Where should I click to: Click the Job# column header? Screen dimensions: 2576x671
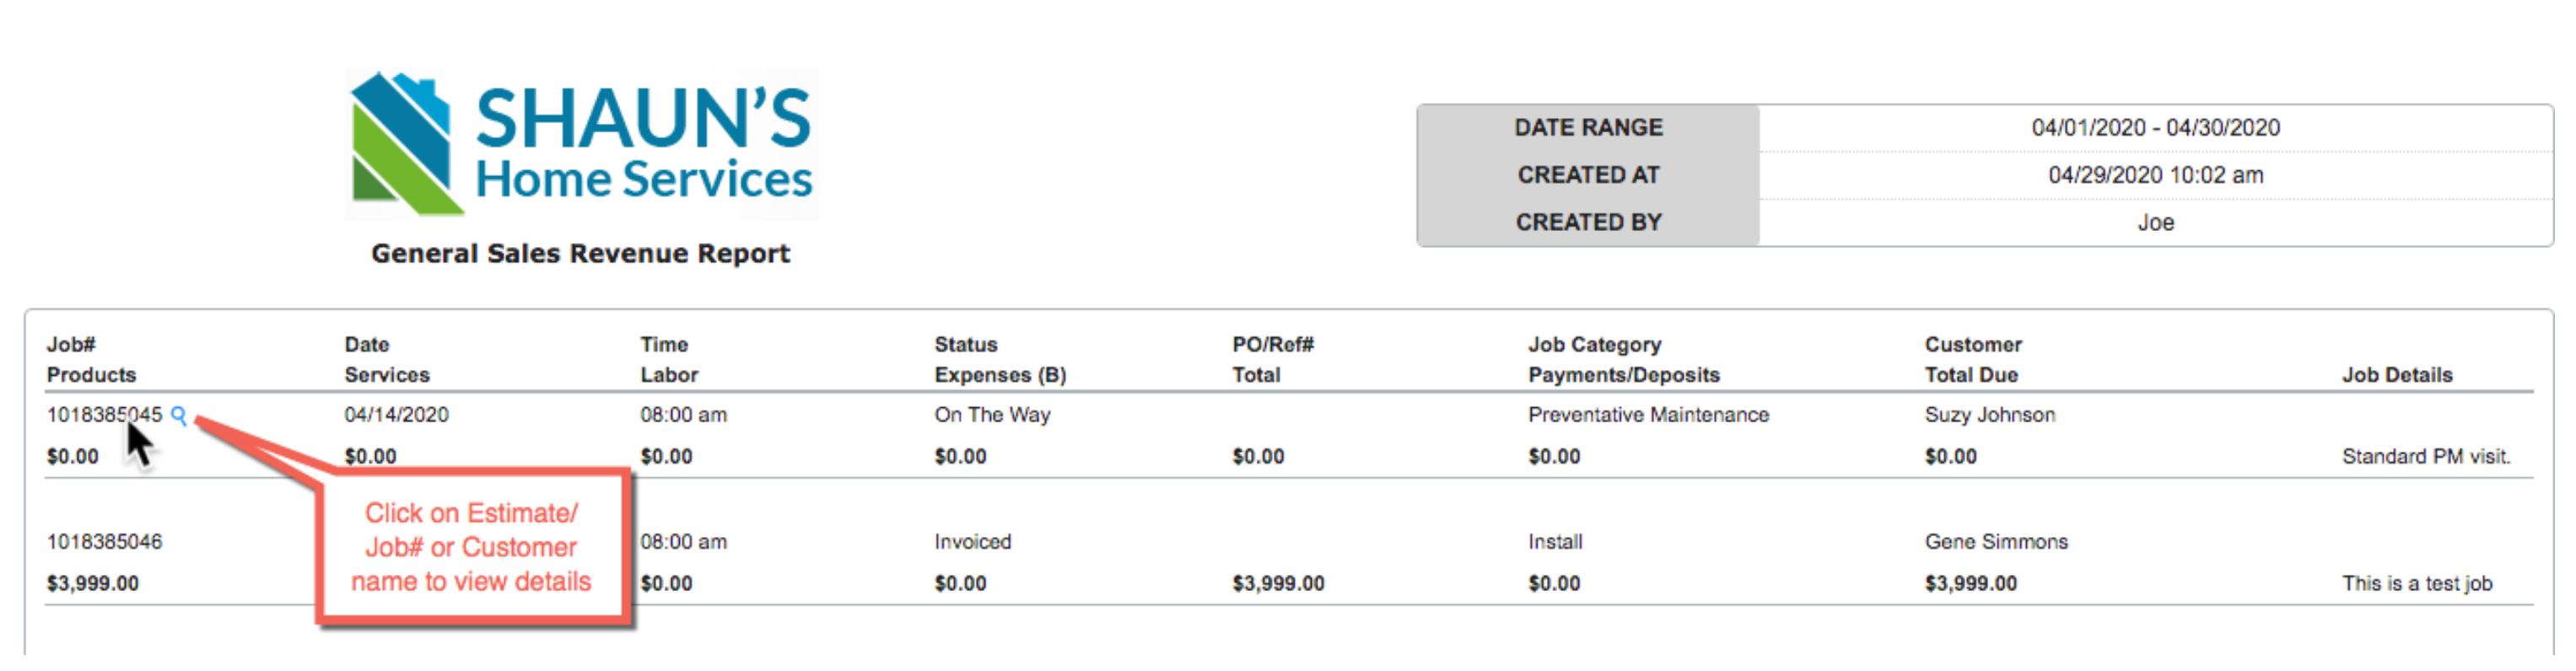click(x=71, y=345)
